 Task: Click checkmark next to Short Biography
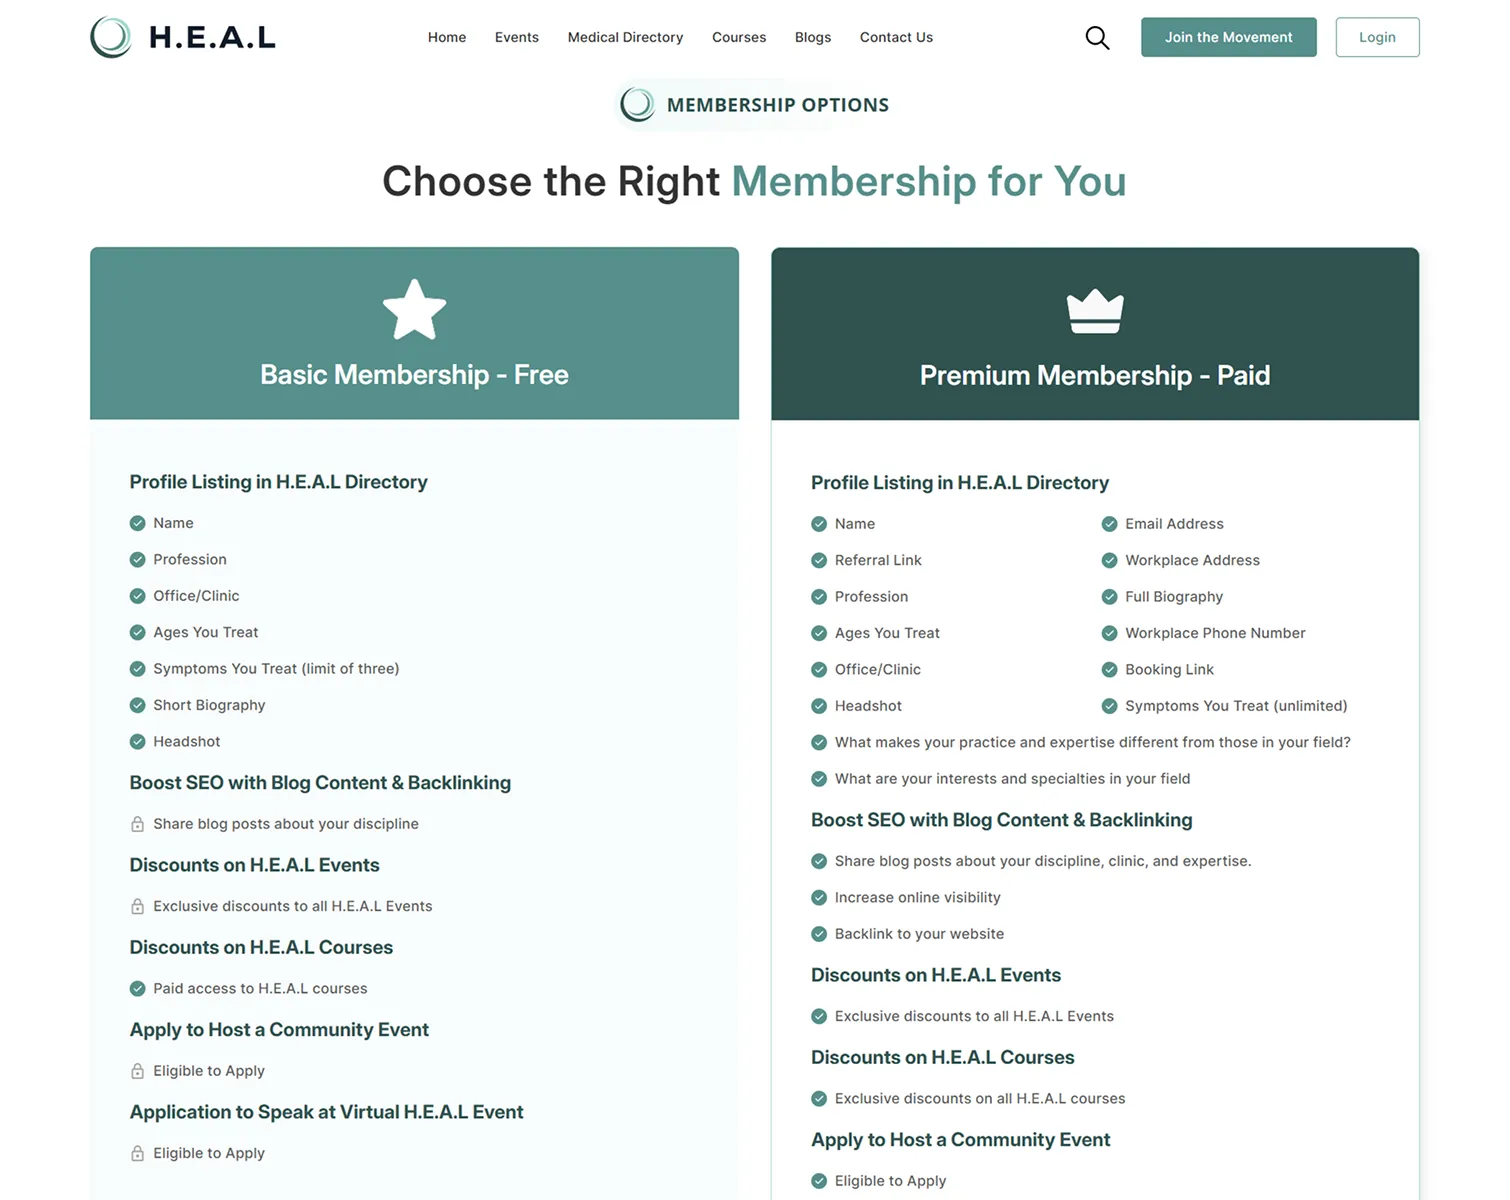coord(138,705)
